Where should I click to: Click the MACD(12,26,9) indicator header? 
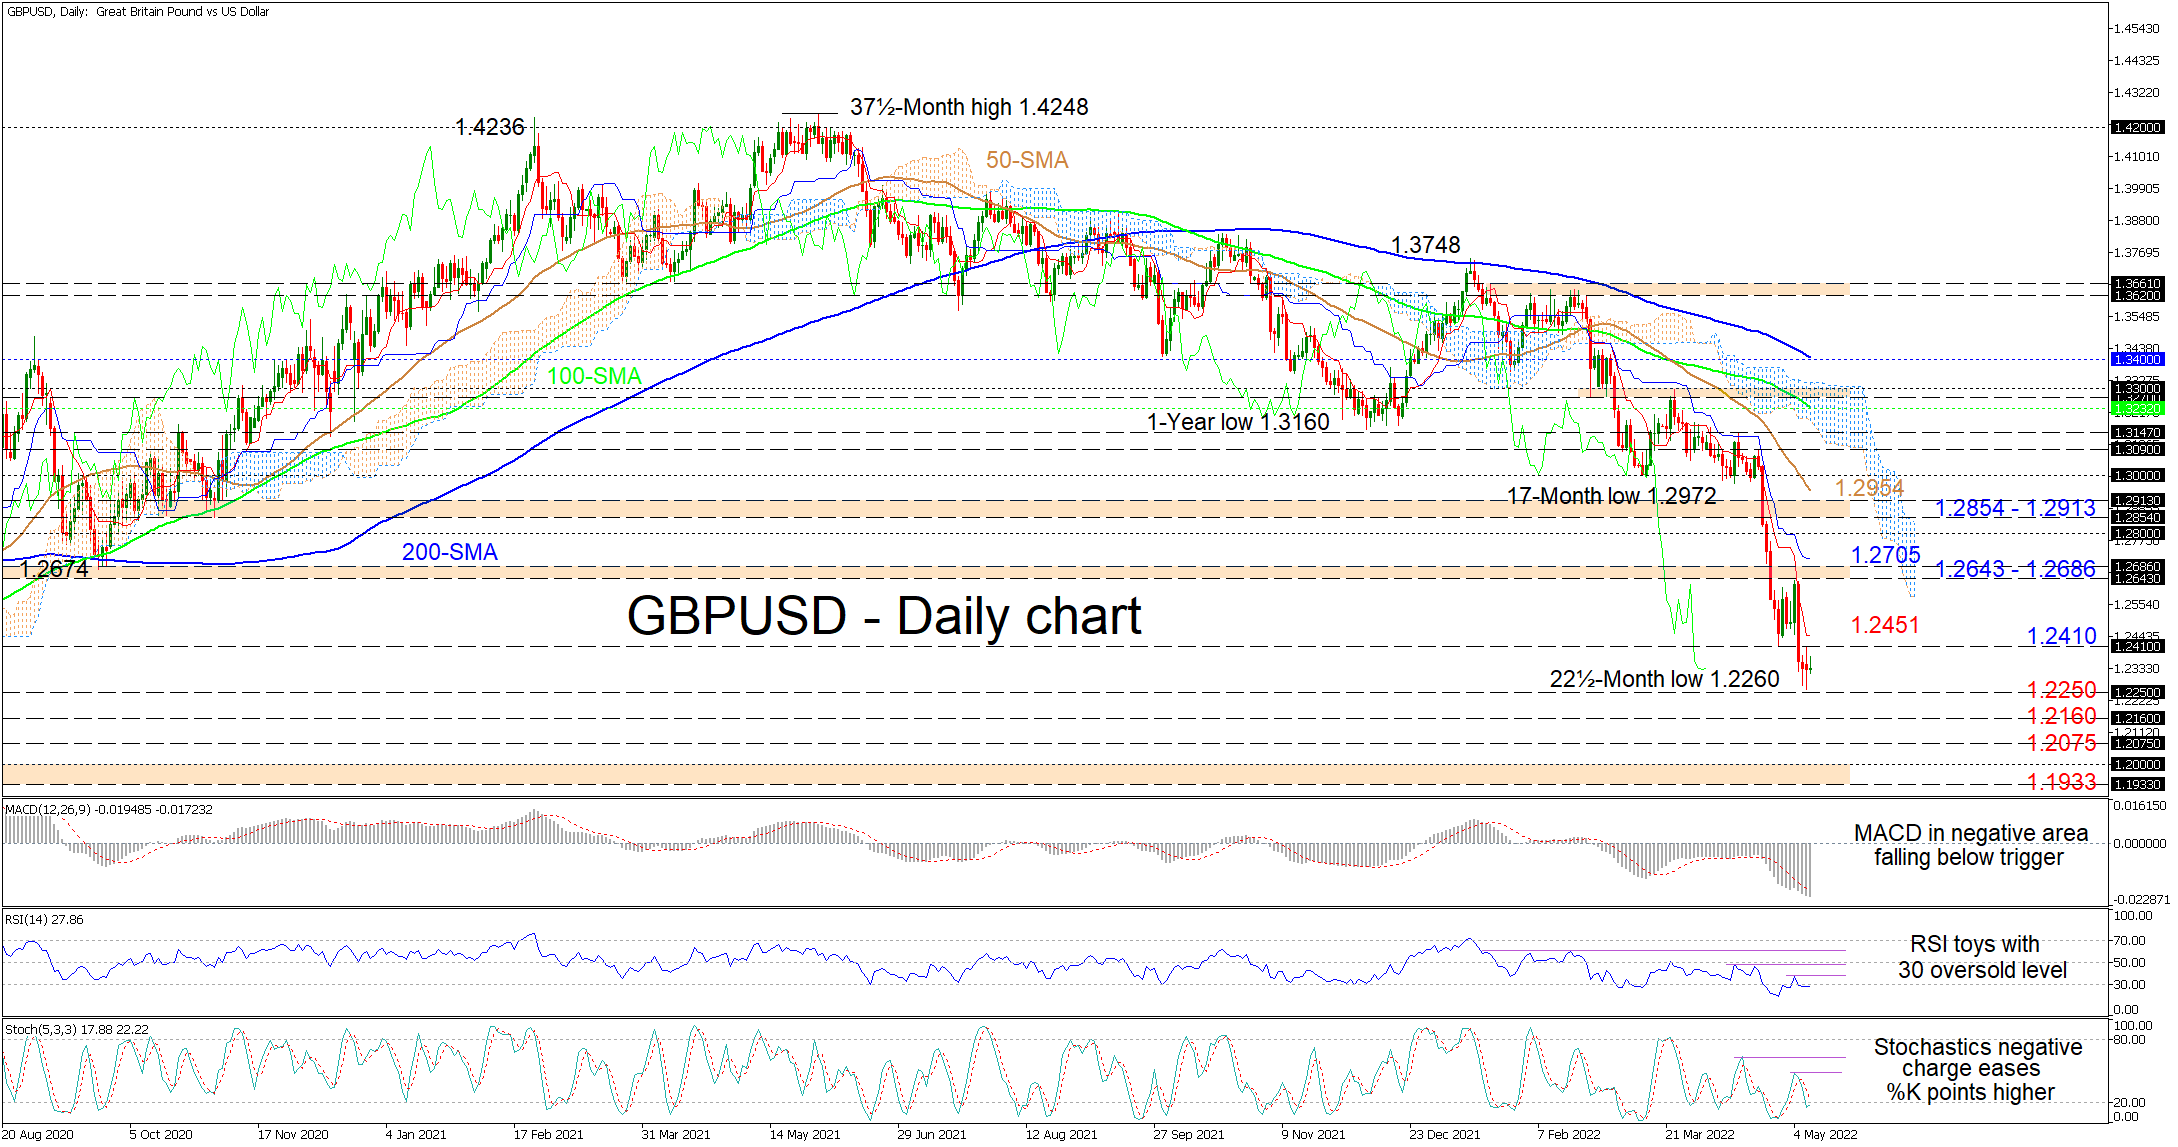pos(108,809)
